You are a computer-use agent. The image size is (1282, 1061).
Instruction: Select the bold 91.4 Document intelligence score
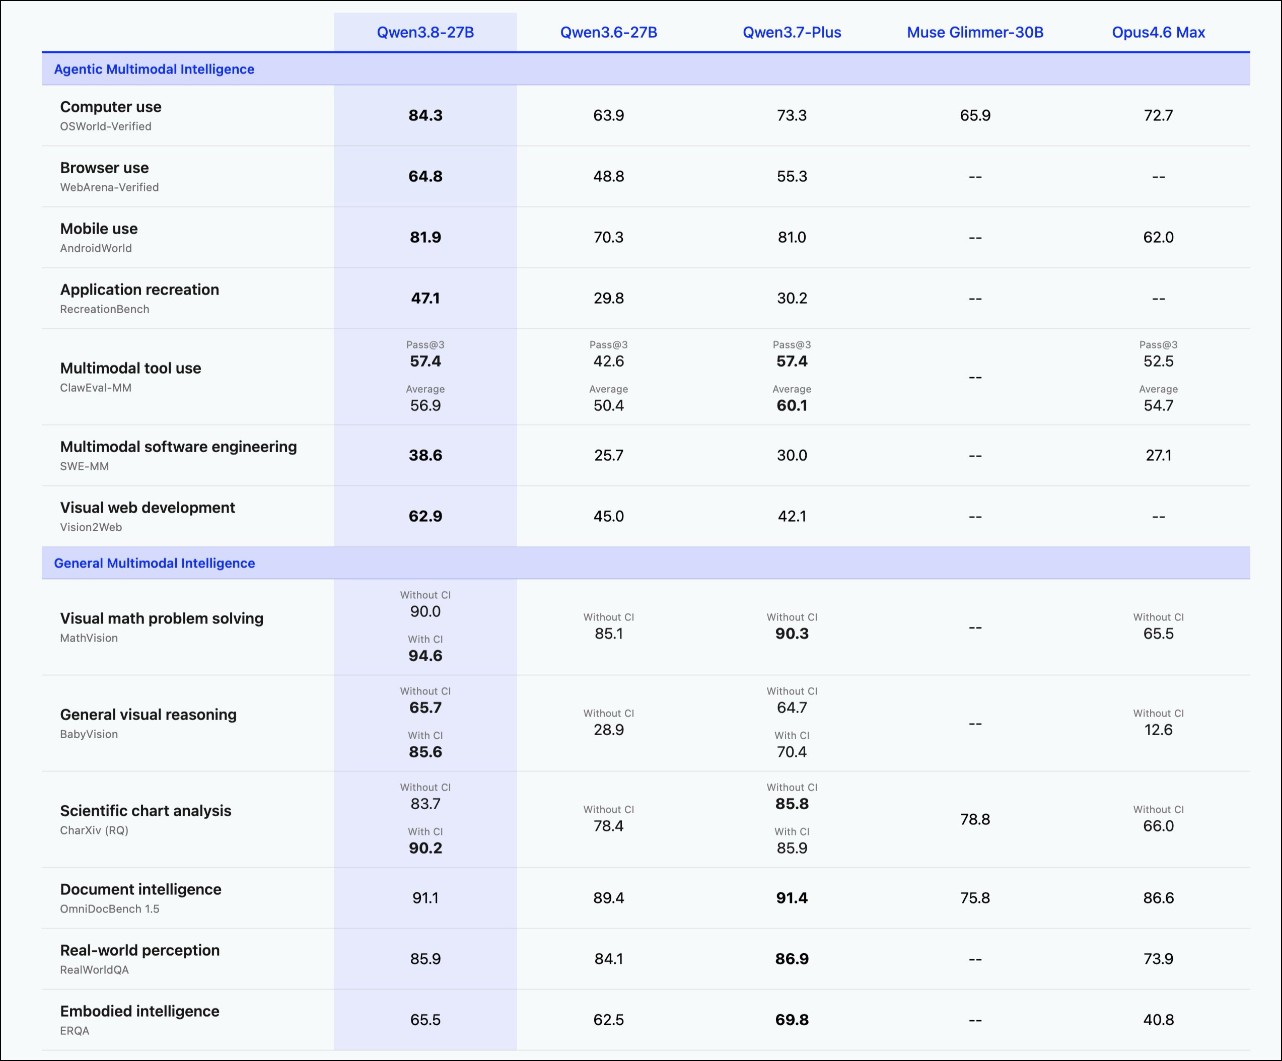tap(792, 899)
